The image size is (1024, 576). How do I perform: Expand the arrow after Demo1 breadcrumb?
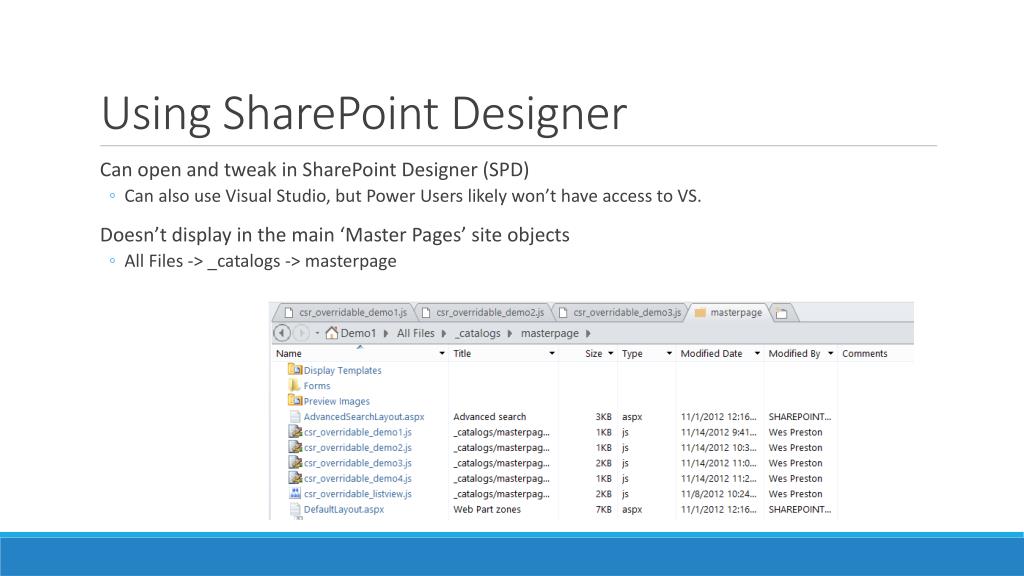[386, 333]
